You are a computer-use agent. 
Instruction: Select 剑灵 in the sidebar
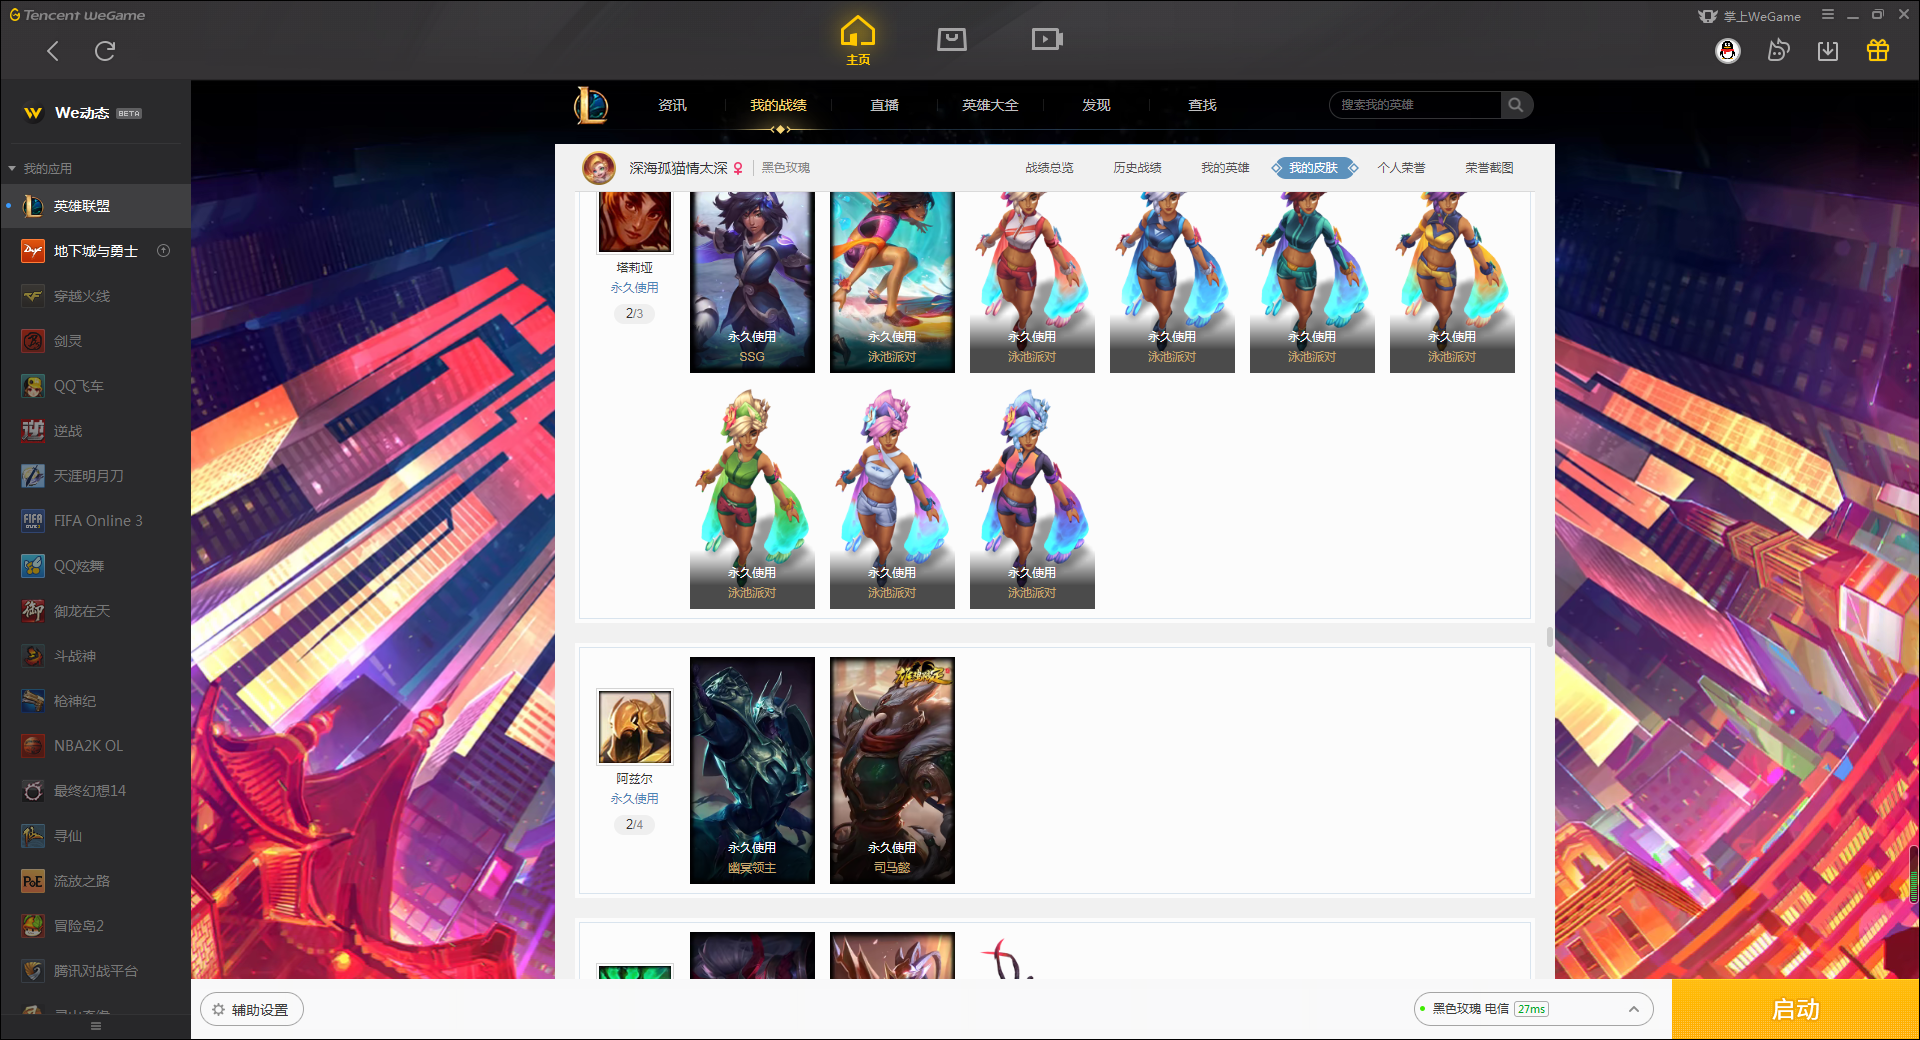point(95,341)
